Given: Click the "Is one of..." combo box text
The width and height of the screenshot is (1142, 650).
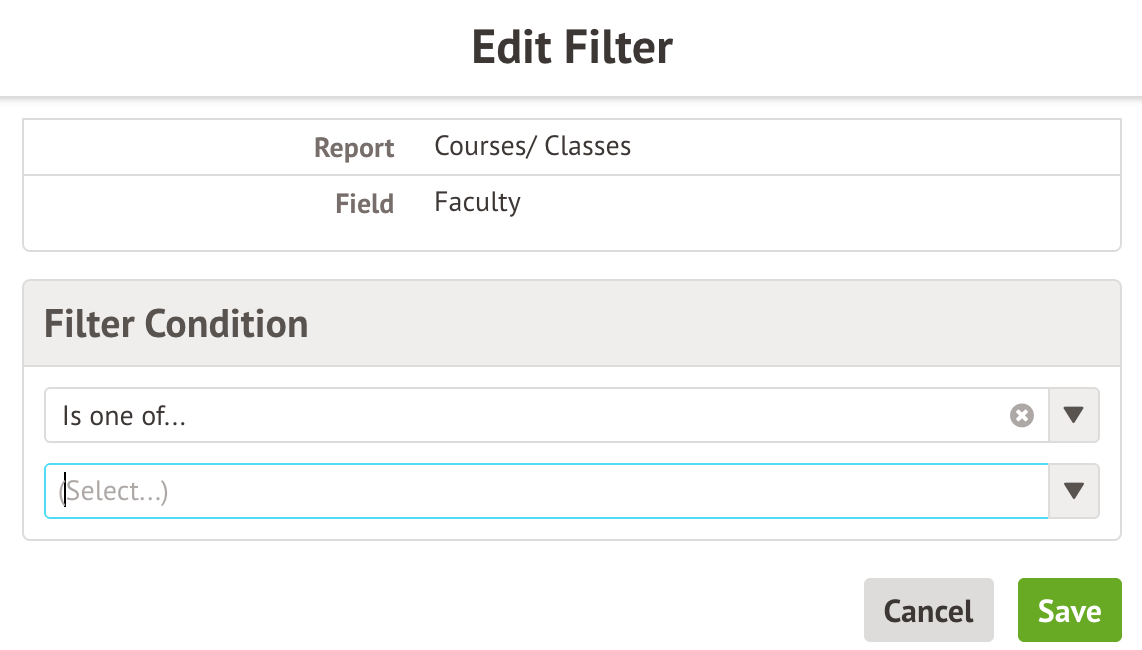Looking at the screenshot, I should (x=125, y=416).
